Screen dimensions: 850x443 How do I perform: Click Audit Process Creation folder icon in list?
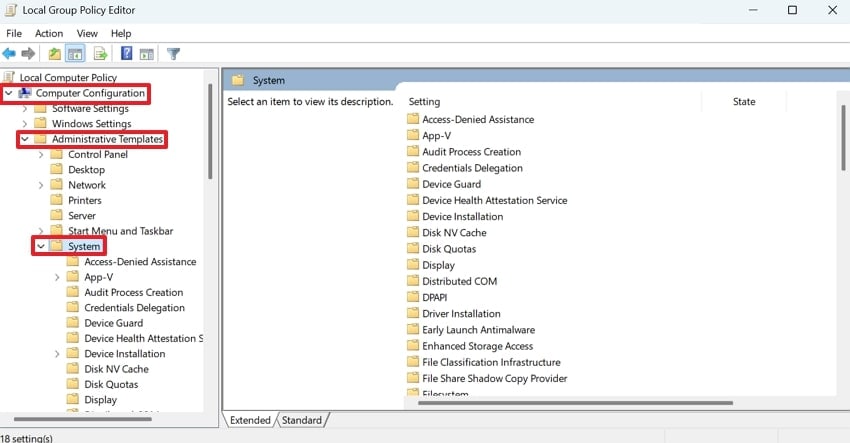(x=413, y=151)
